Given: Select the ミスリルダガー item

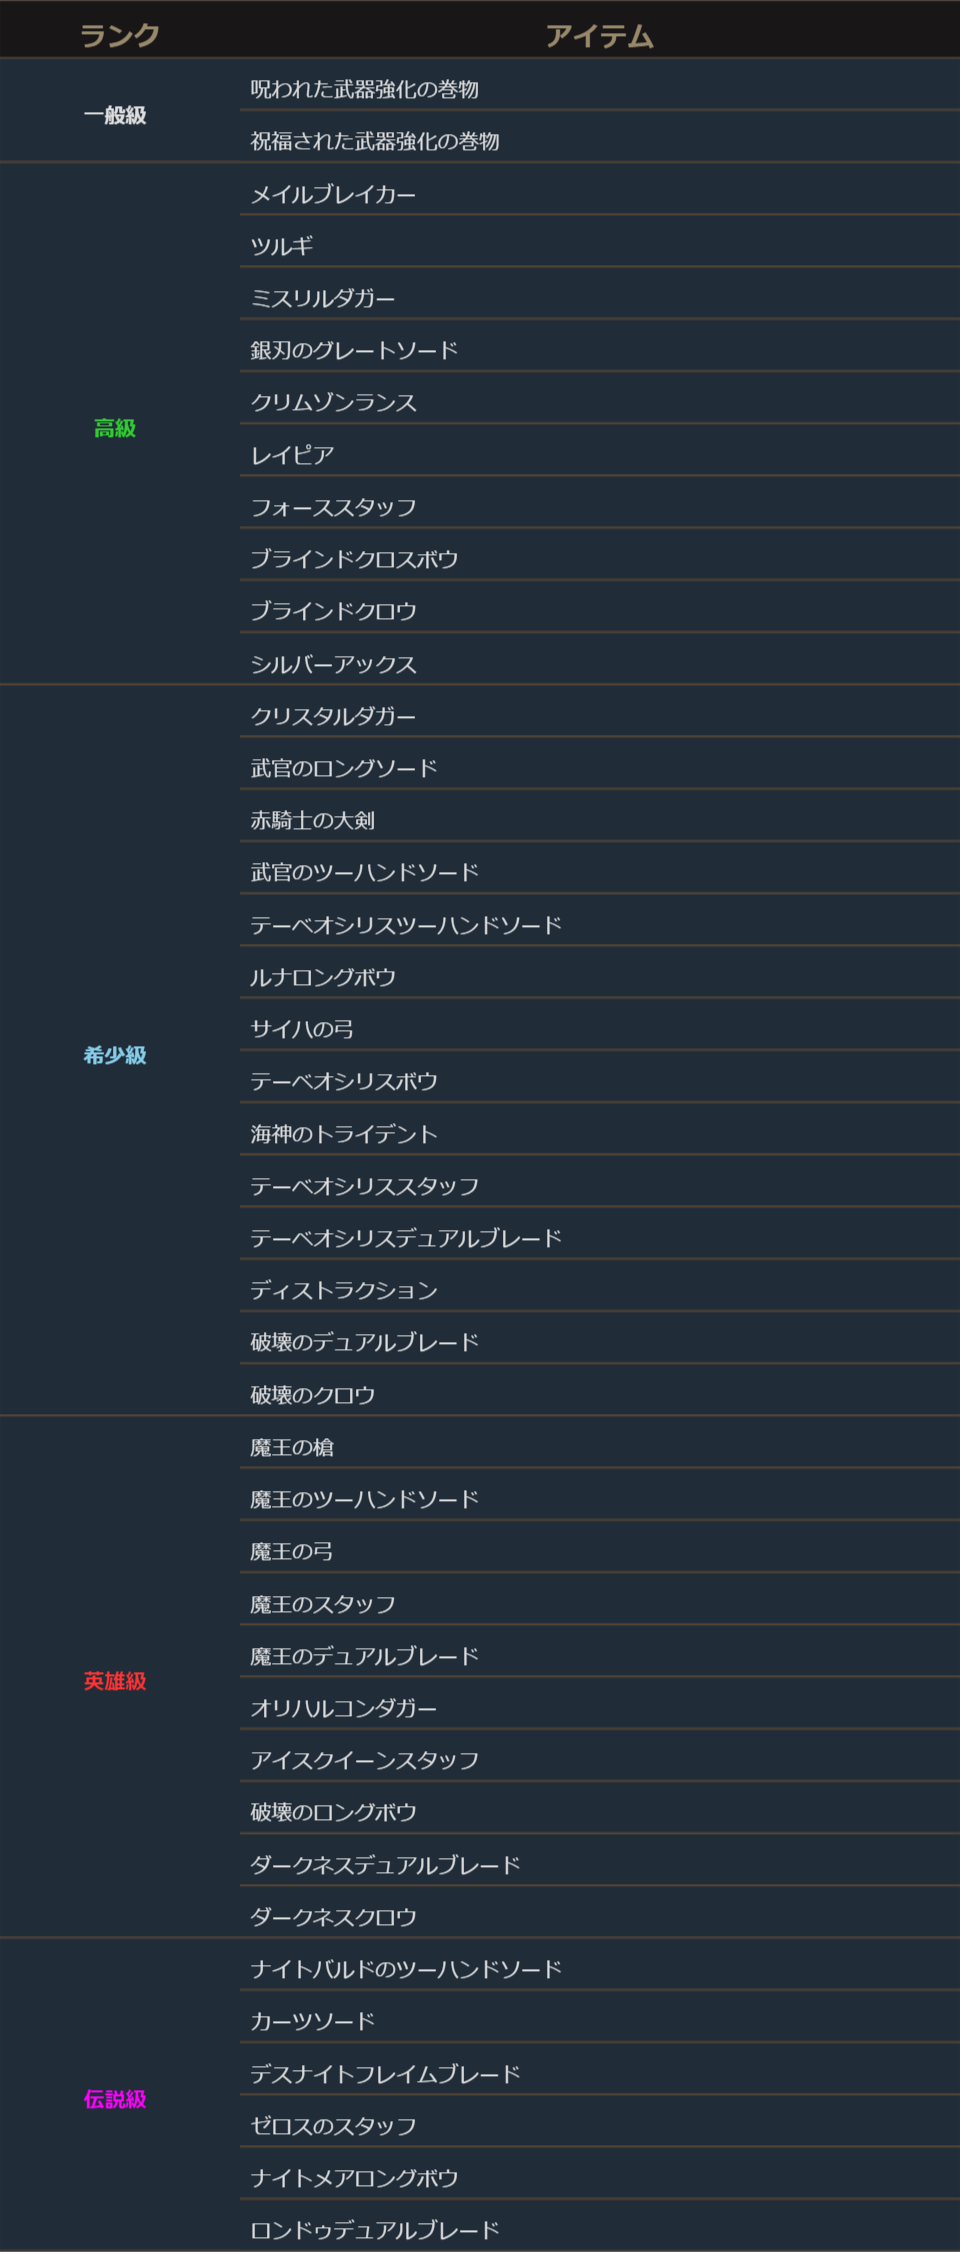Looking at the screenshot, I should (x=323, y=298).
